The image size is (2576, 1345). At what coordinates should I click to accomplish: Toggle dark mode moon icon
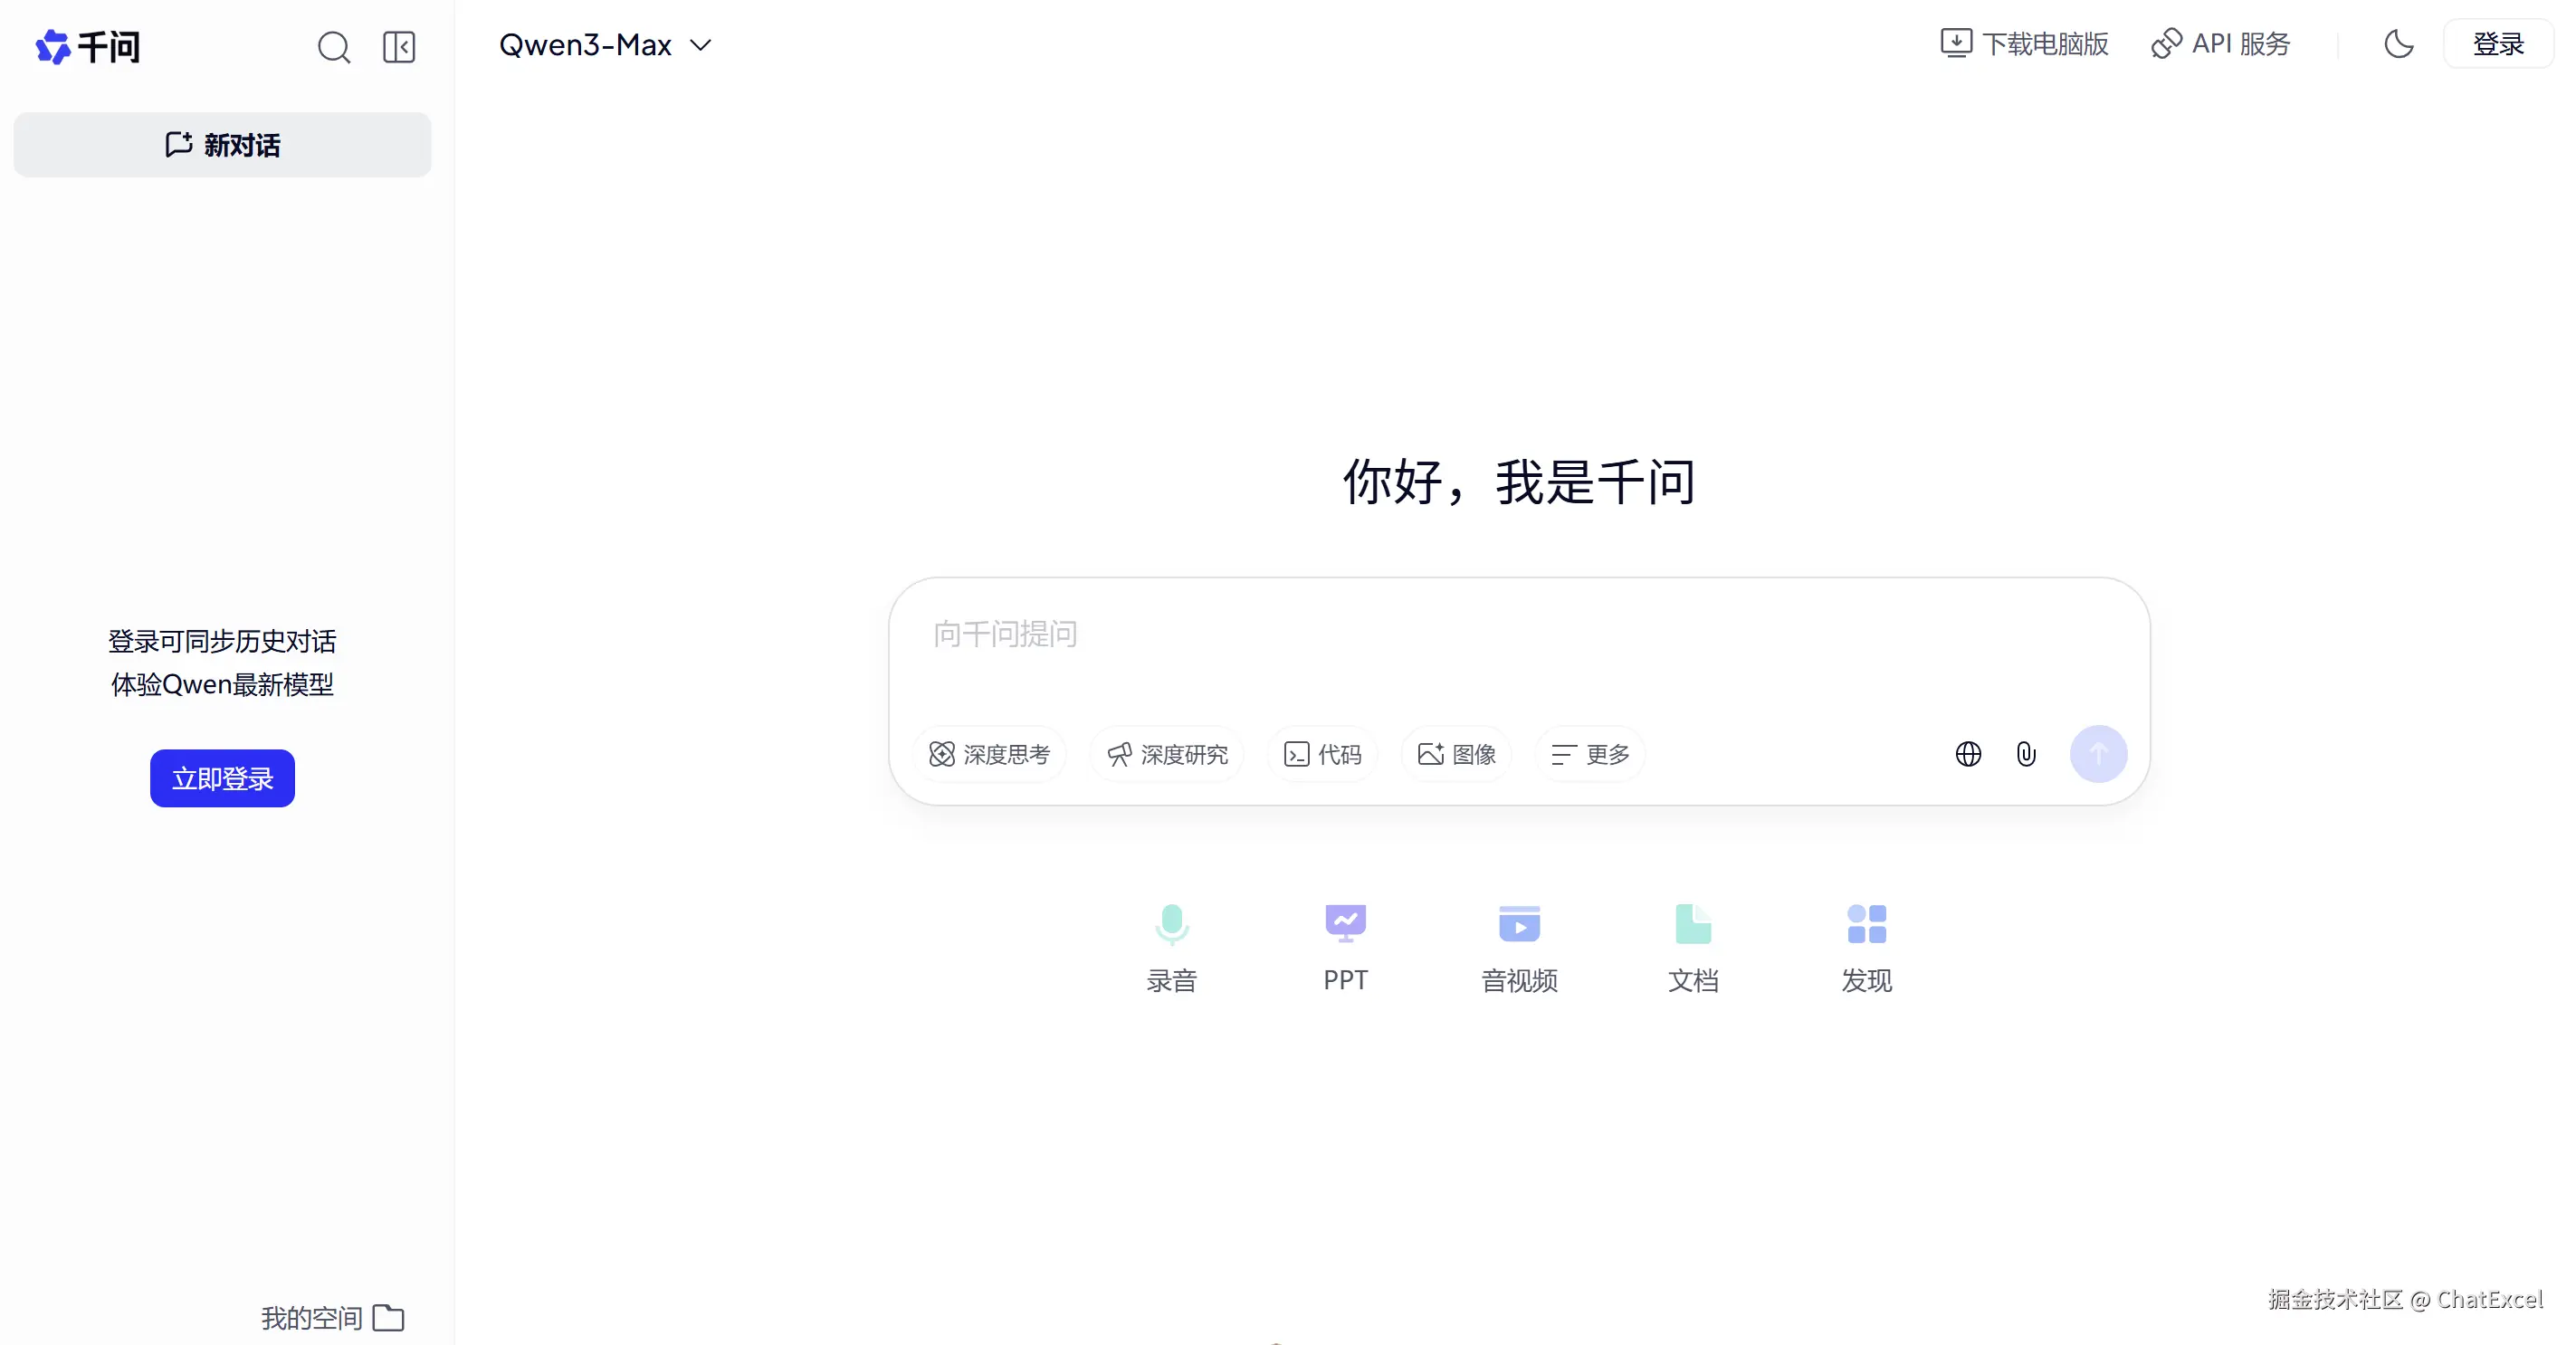(2398, 44)
